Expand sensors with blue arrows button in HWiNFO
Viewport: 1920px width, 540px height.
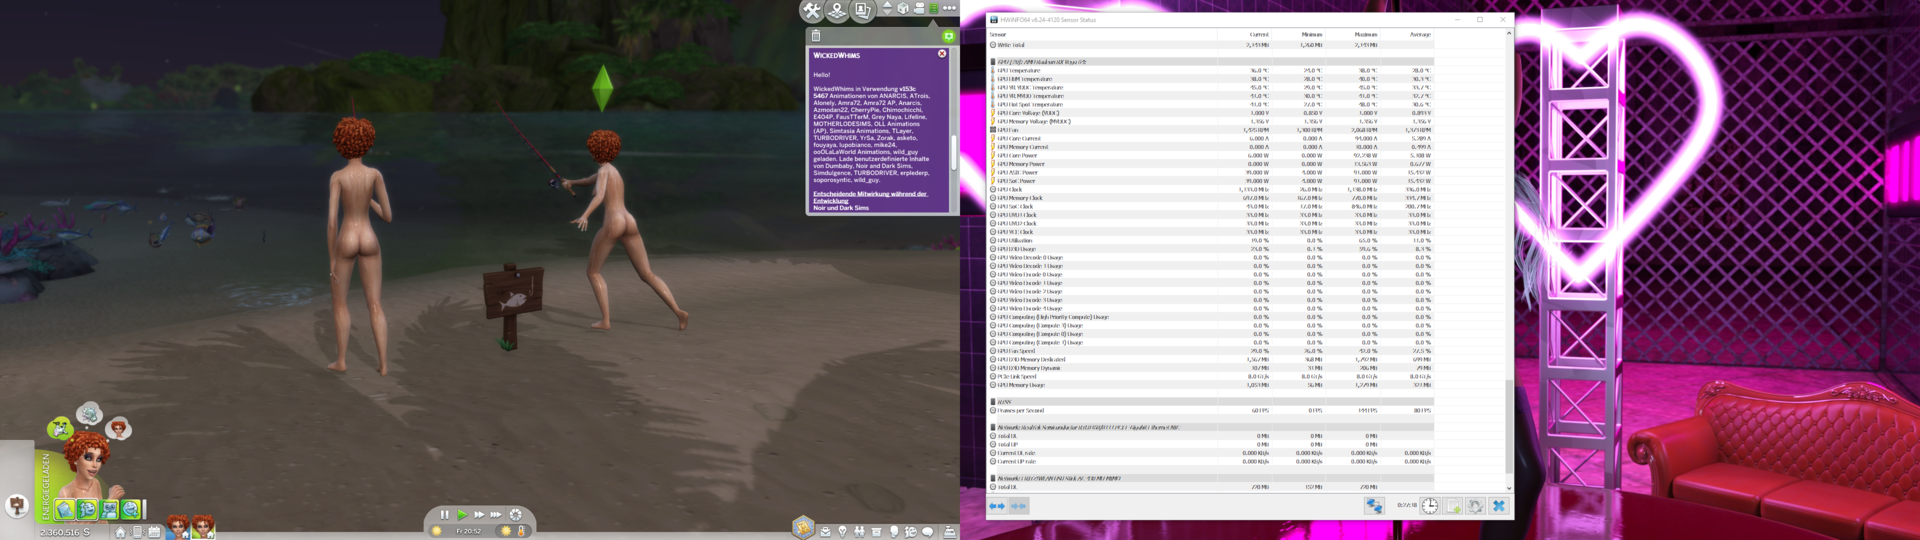[x=997, y=506]
